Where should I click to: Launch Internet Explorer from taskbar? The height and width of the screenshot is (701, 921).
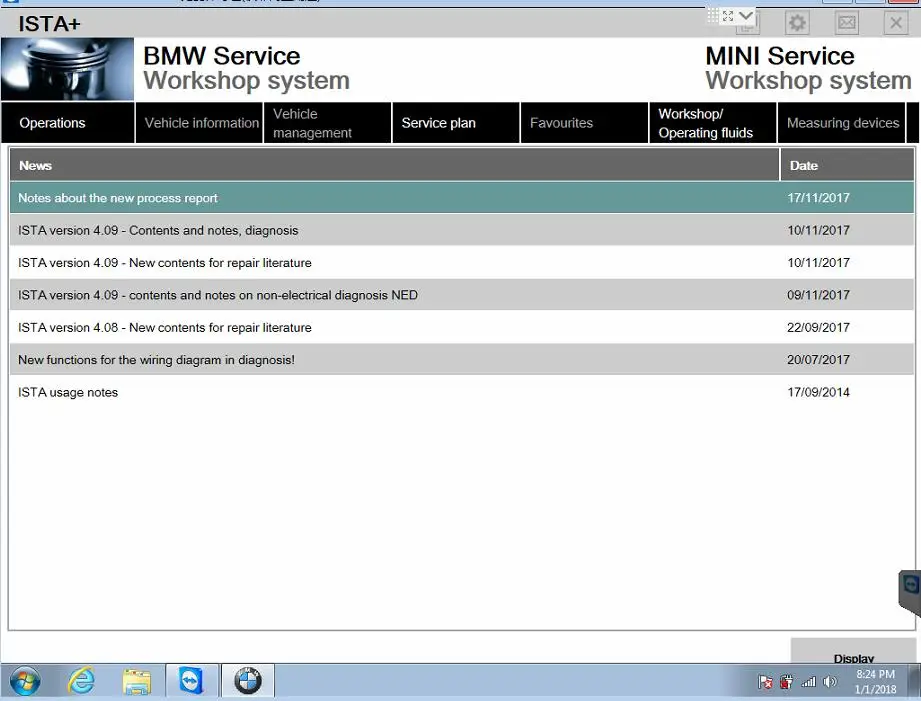coord(81,682)
